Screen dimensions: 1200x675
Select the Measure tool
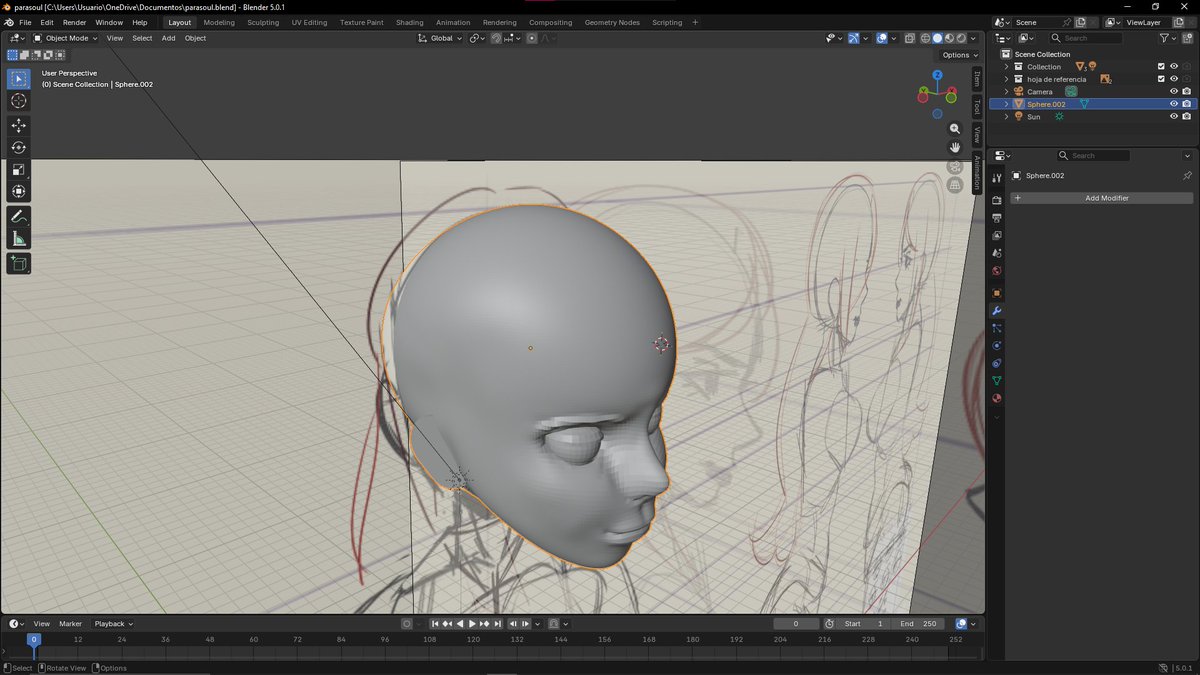(x=19, y=239)
